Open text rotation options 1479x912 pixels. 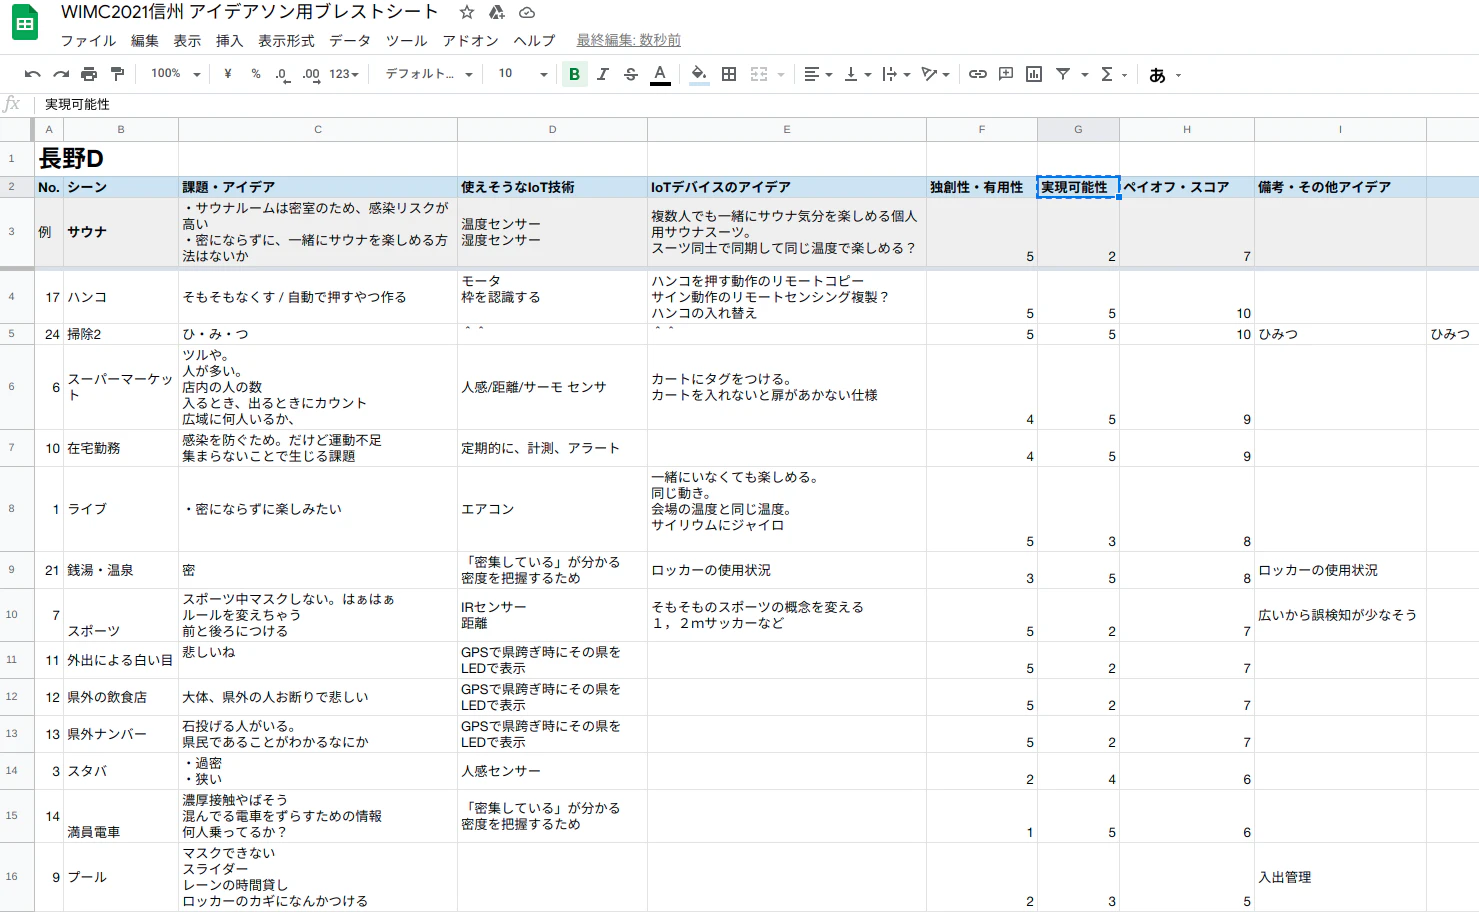pyautogui.click(x=935, y=74)
